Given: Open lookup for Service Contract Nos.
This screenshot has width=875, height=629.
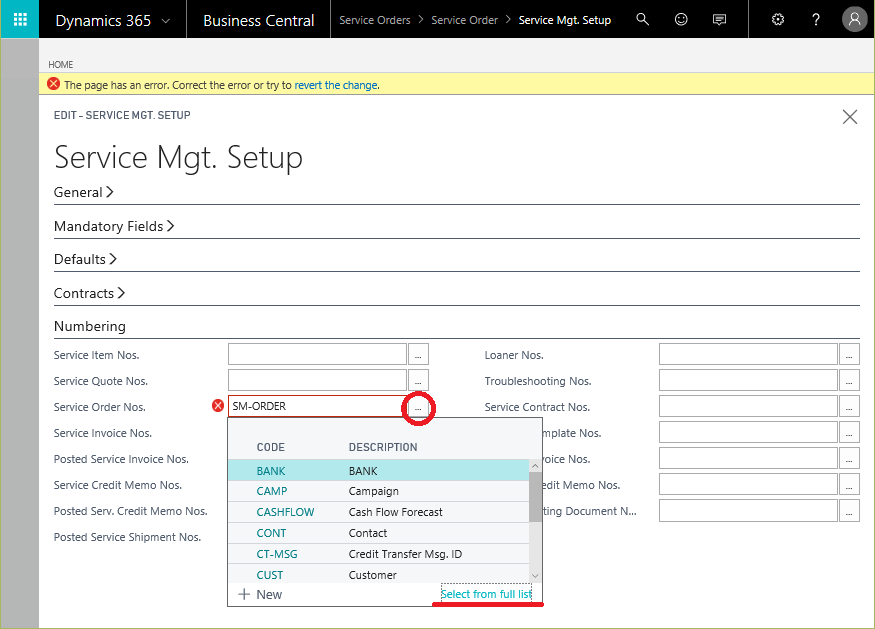Looking at the screenshot, I should pos(849,406).
